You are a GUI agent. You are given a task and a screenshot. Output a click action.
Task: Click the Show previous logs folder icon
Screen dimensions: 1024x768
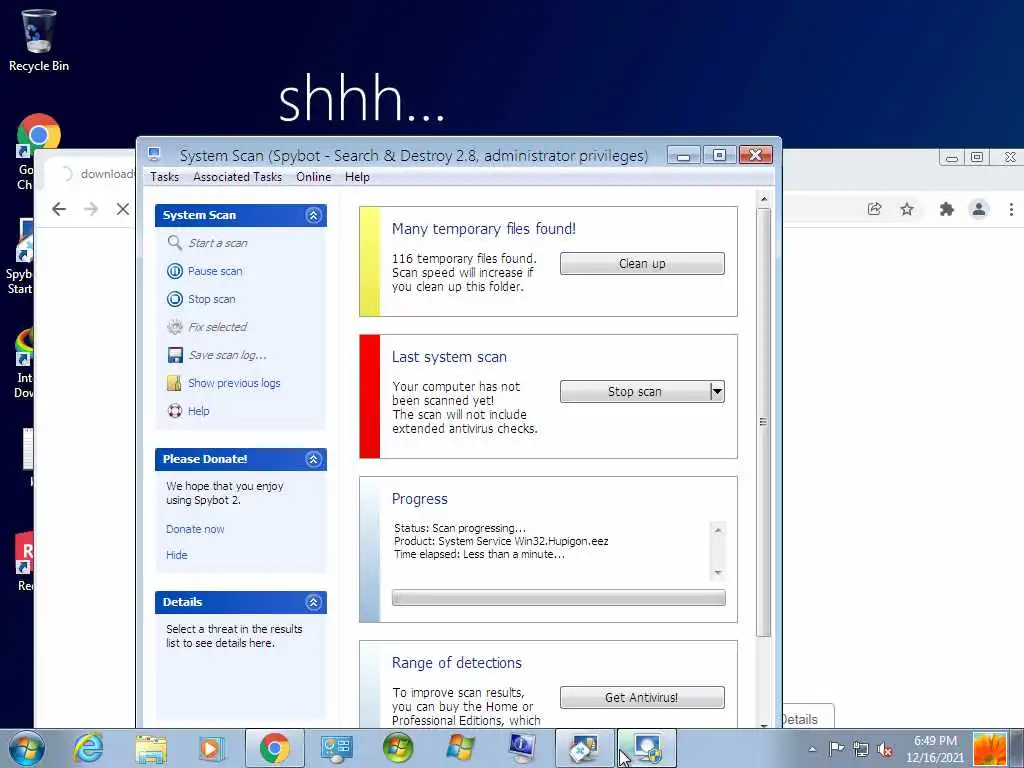point(174,383)
